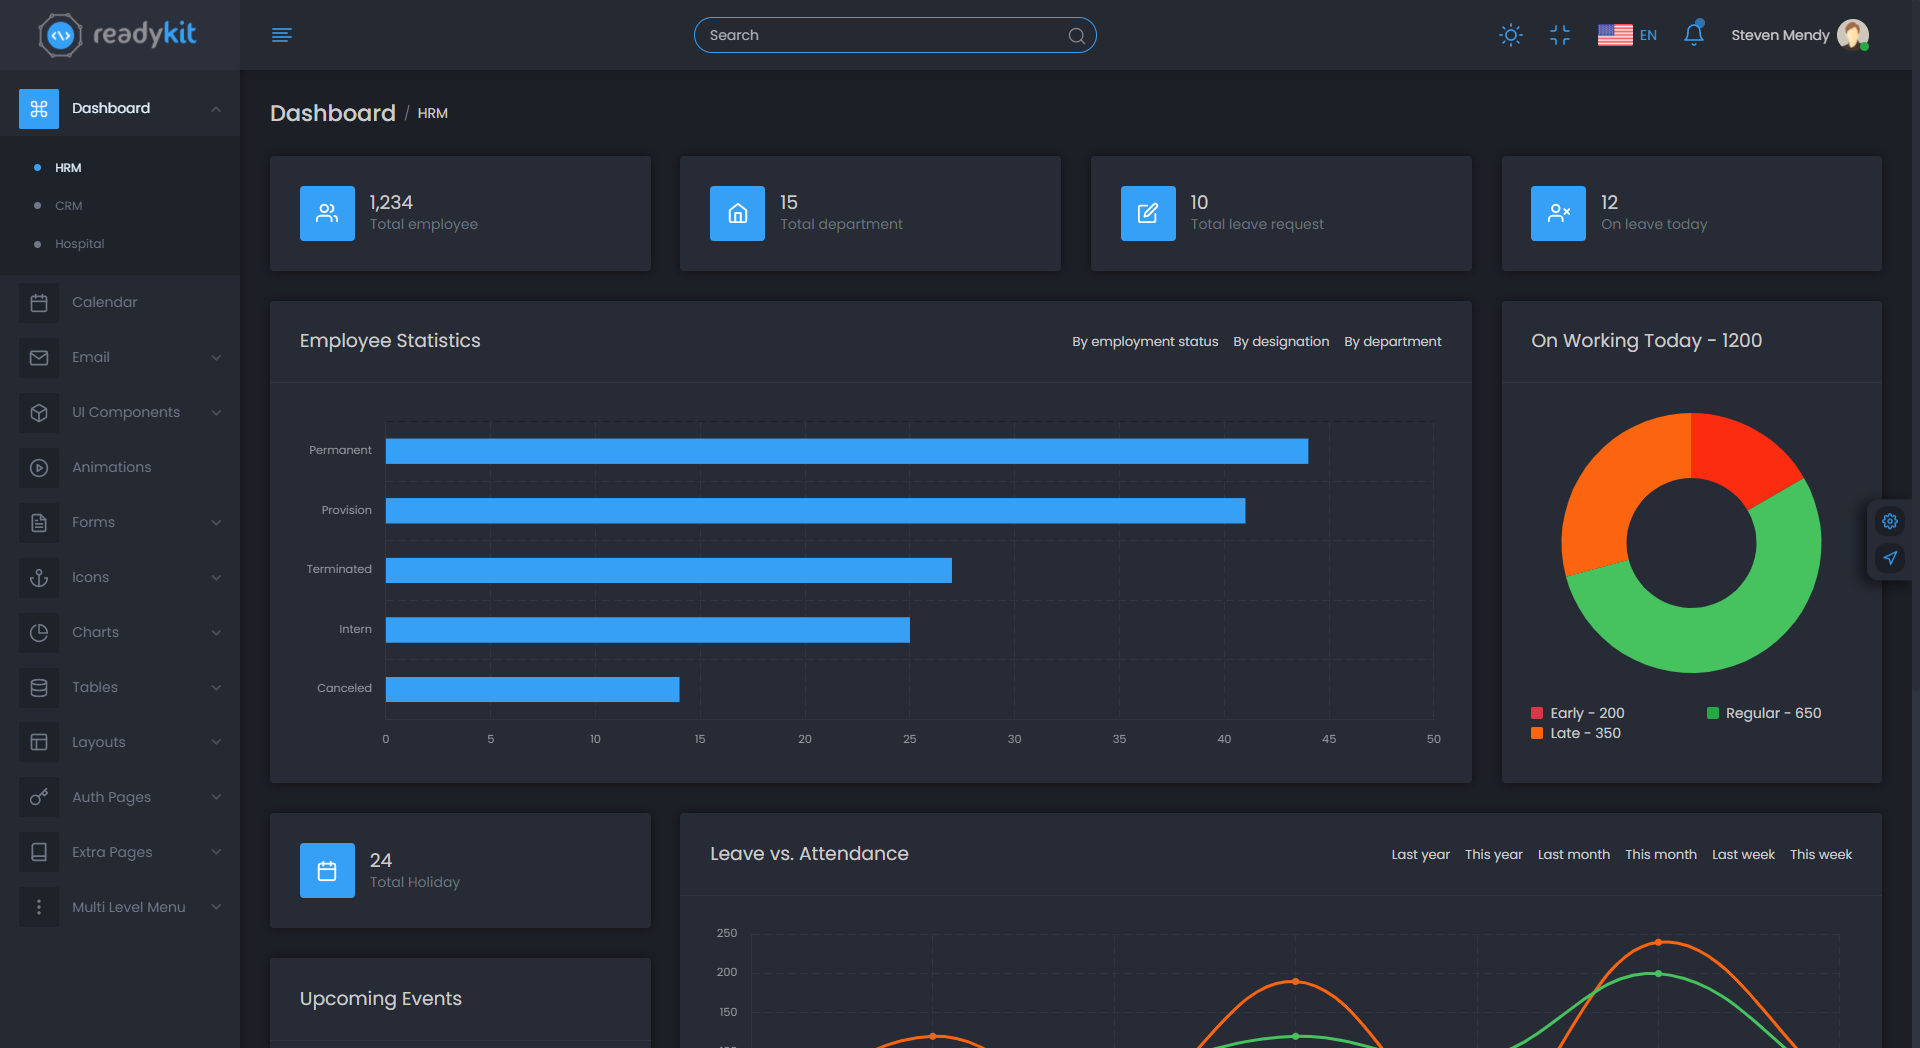Screen dimensions: 1920x1048
Task: Open Steven Mendy profile menu
Action: tap(1798, 35)
